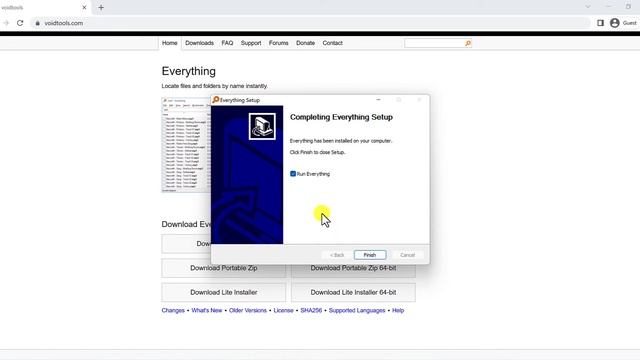
Task: Minimize the Everything Setup dialog
Action: [378, 100]
